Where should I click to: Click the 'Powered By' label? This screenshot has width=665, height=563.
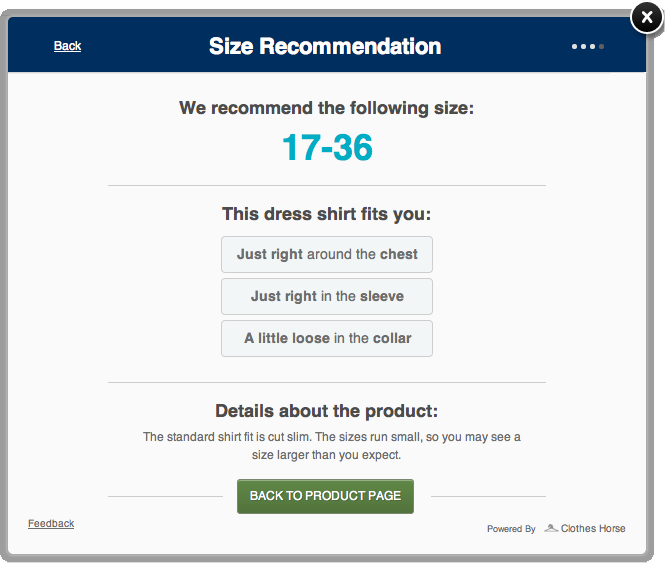pos(511,529)
